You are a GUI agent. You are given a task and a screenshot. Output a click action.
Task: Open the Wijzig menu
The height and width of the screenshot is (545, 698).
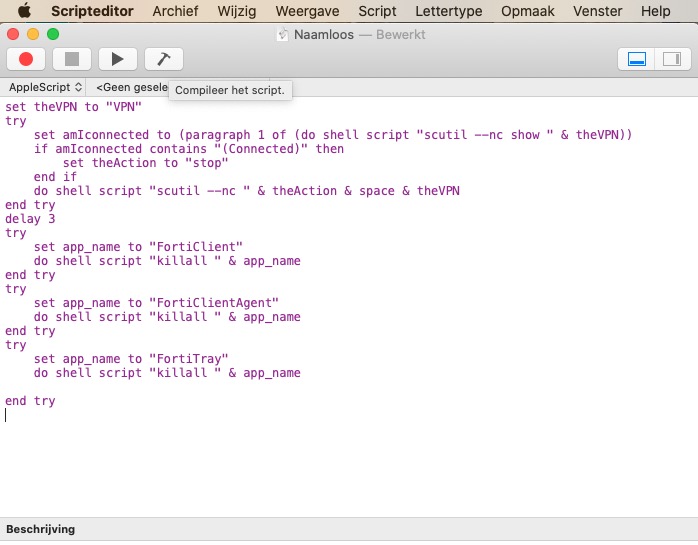[236, 11]
